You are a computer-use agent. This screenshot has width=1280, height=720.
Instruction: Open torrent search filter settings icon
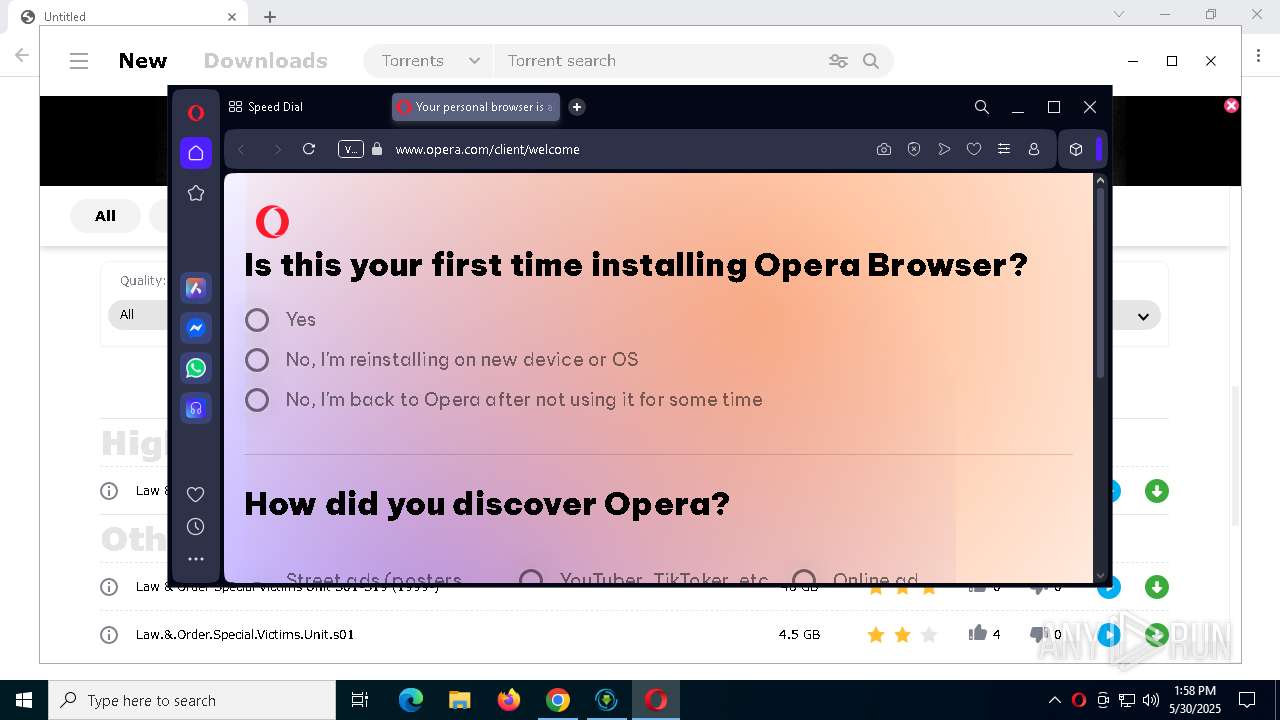(x=838, y=61)
